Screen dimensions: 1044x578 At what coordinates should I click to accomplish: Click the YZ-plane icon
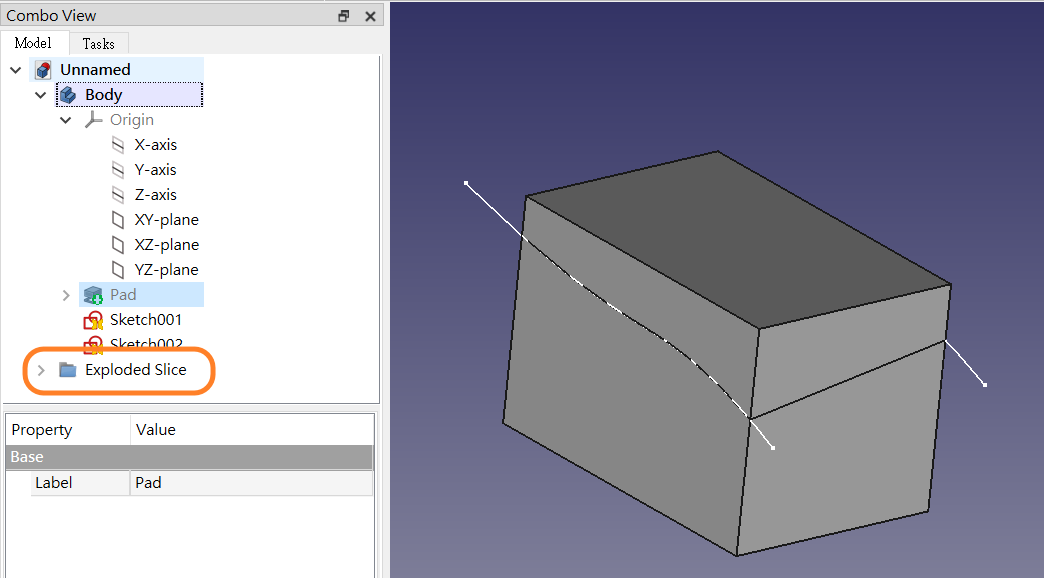[118, 270]
